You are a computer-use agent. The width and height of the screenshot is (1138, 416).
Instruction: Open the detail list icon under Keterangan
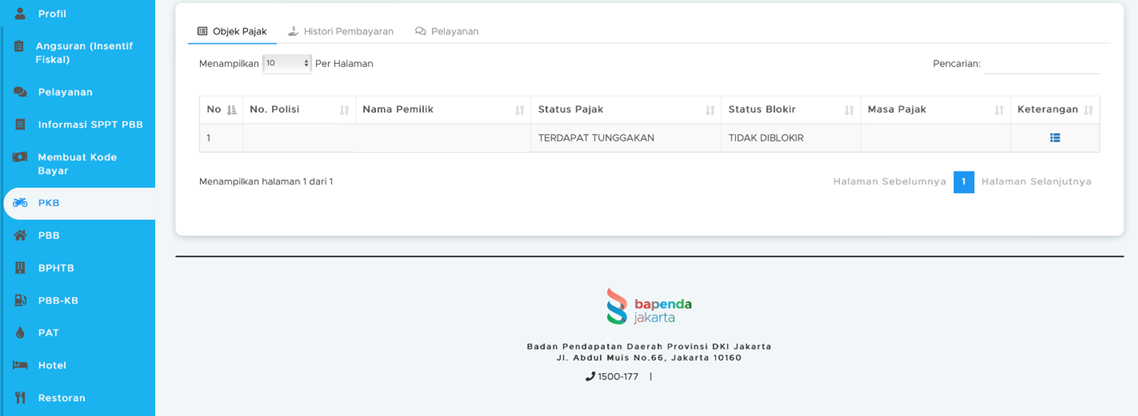[1055, 138]
